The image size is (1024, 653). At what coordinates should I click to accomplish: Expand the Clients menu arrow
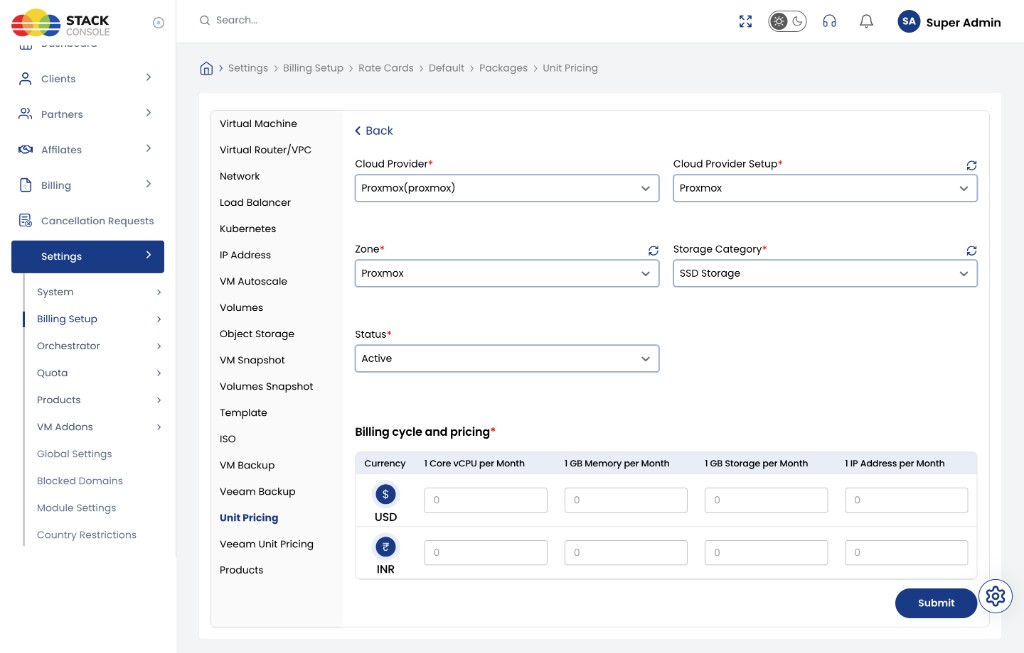pos(148,78)
